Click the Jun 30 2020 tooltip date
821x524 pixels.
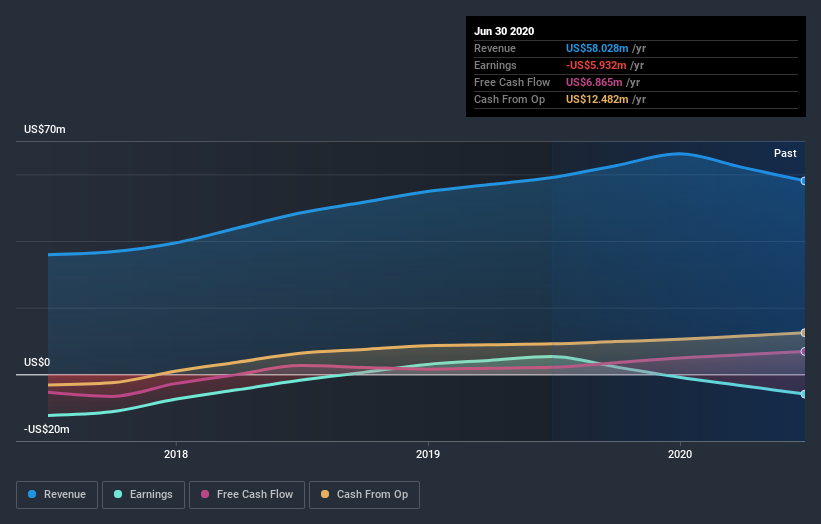click(504, 31)
